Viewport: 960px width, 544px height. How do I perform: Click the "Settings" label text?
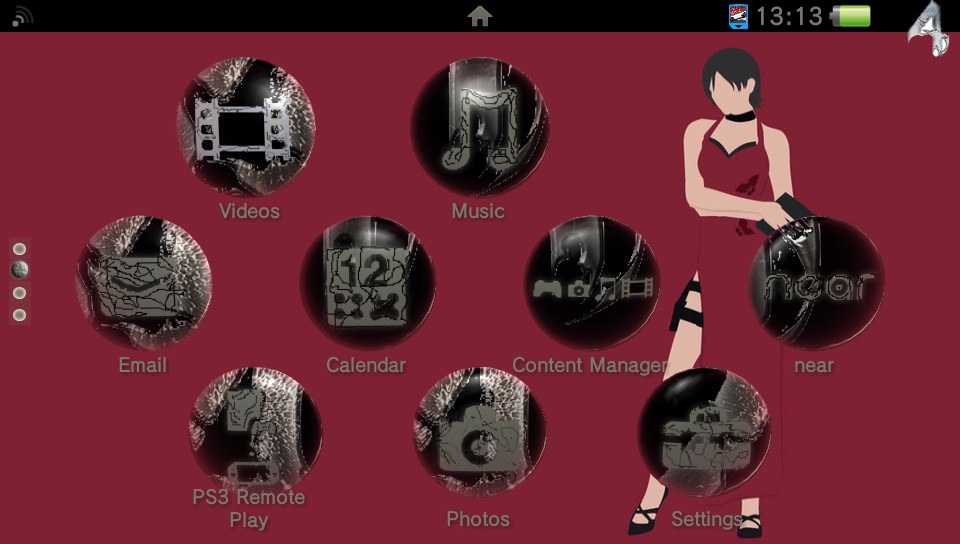point(707,519)
